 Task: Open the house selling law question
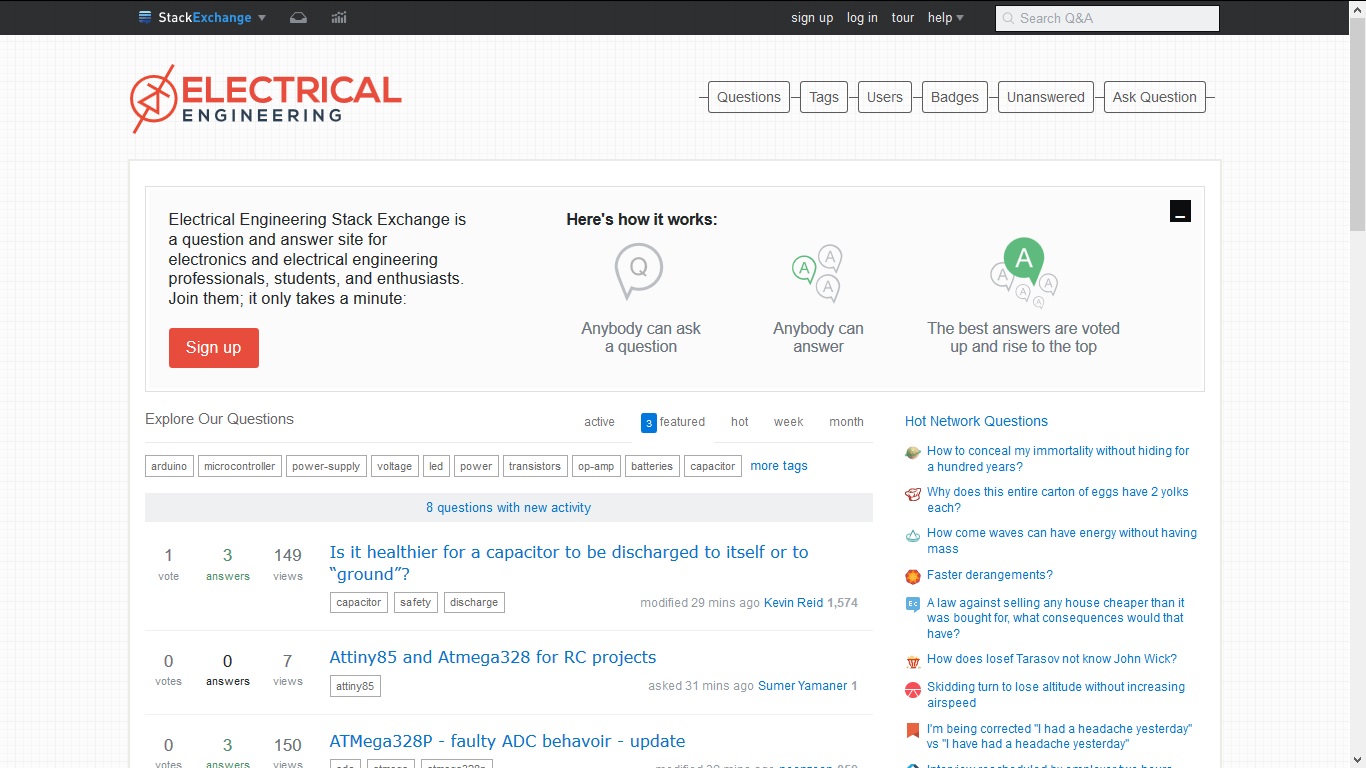coord(1056,618)
